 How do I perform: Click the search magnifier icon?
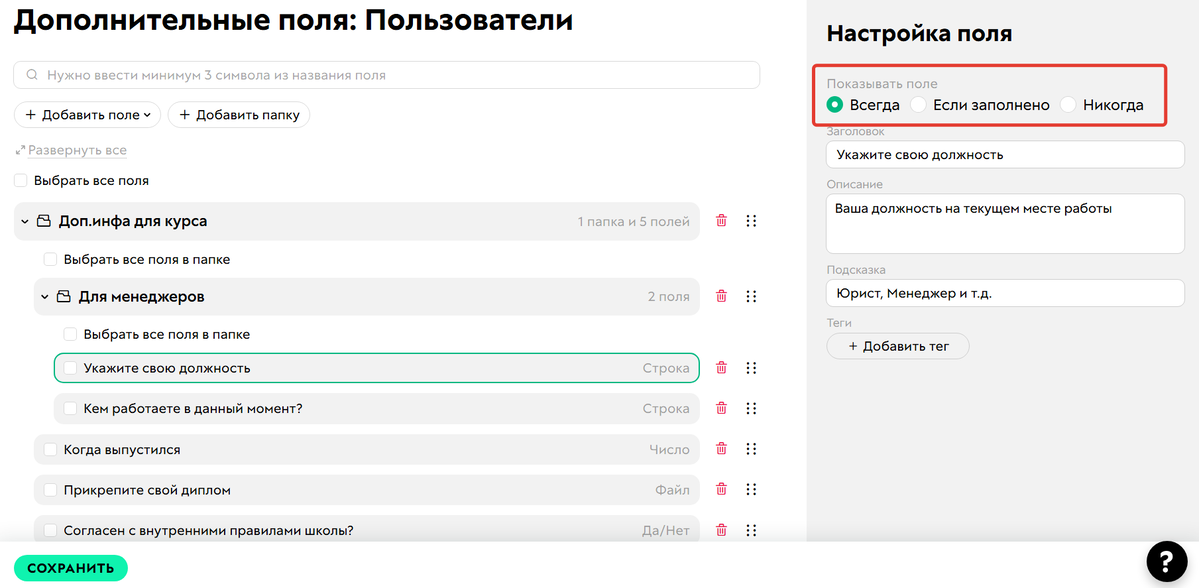click(x=32, y=76)
